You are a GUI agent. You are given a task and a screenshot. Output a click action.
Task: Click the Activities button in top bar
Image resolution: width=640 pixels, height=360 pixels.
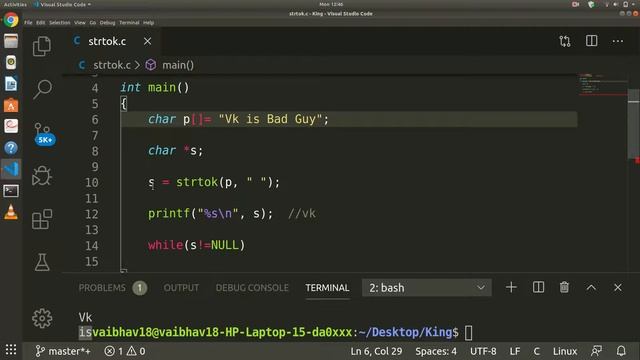pyautogui.click(x=15, y=4)
